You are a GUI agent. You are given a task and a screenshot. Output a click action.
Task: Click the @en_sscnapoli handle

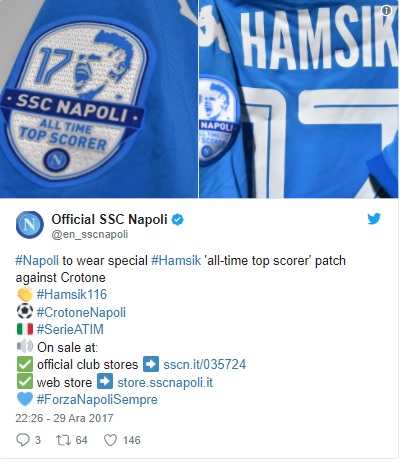click(x=90, y=235)
